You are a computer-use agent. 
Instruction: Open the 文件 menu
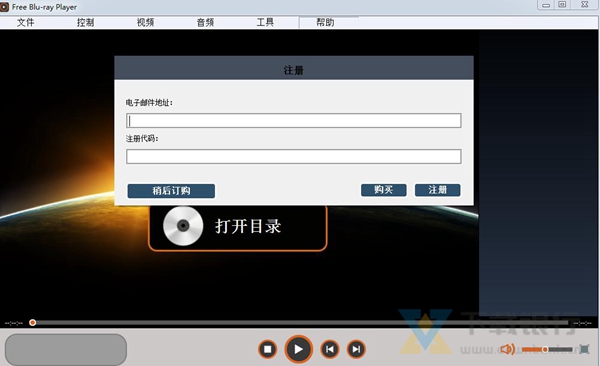click(26, 23)
